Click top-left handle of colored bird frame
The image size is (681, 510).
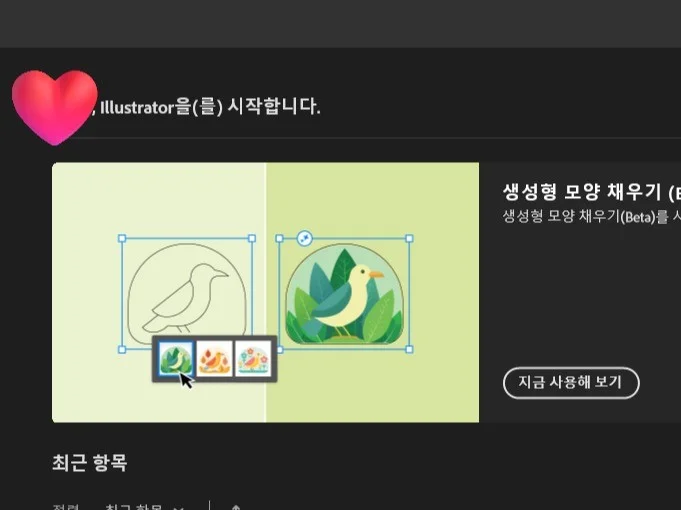279,238
